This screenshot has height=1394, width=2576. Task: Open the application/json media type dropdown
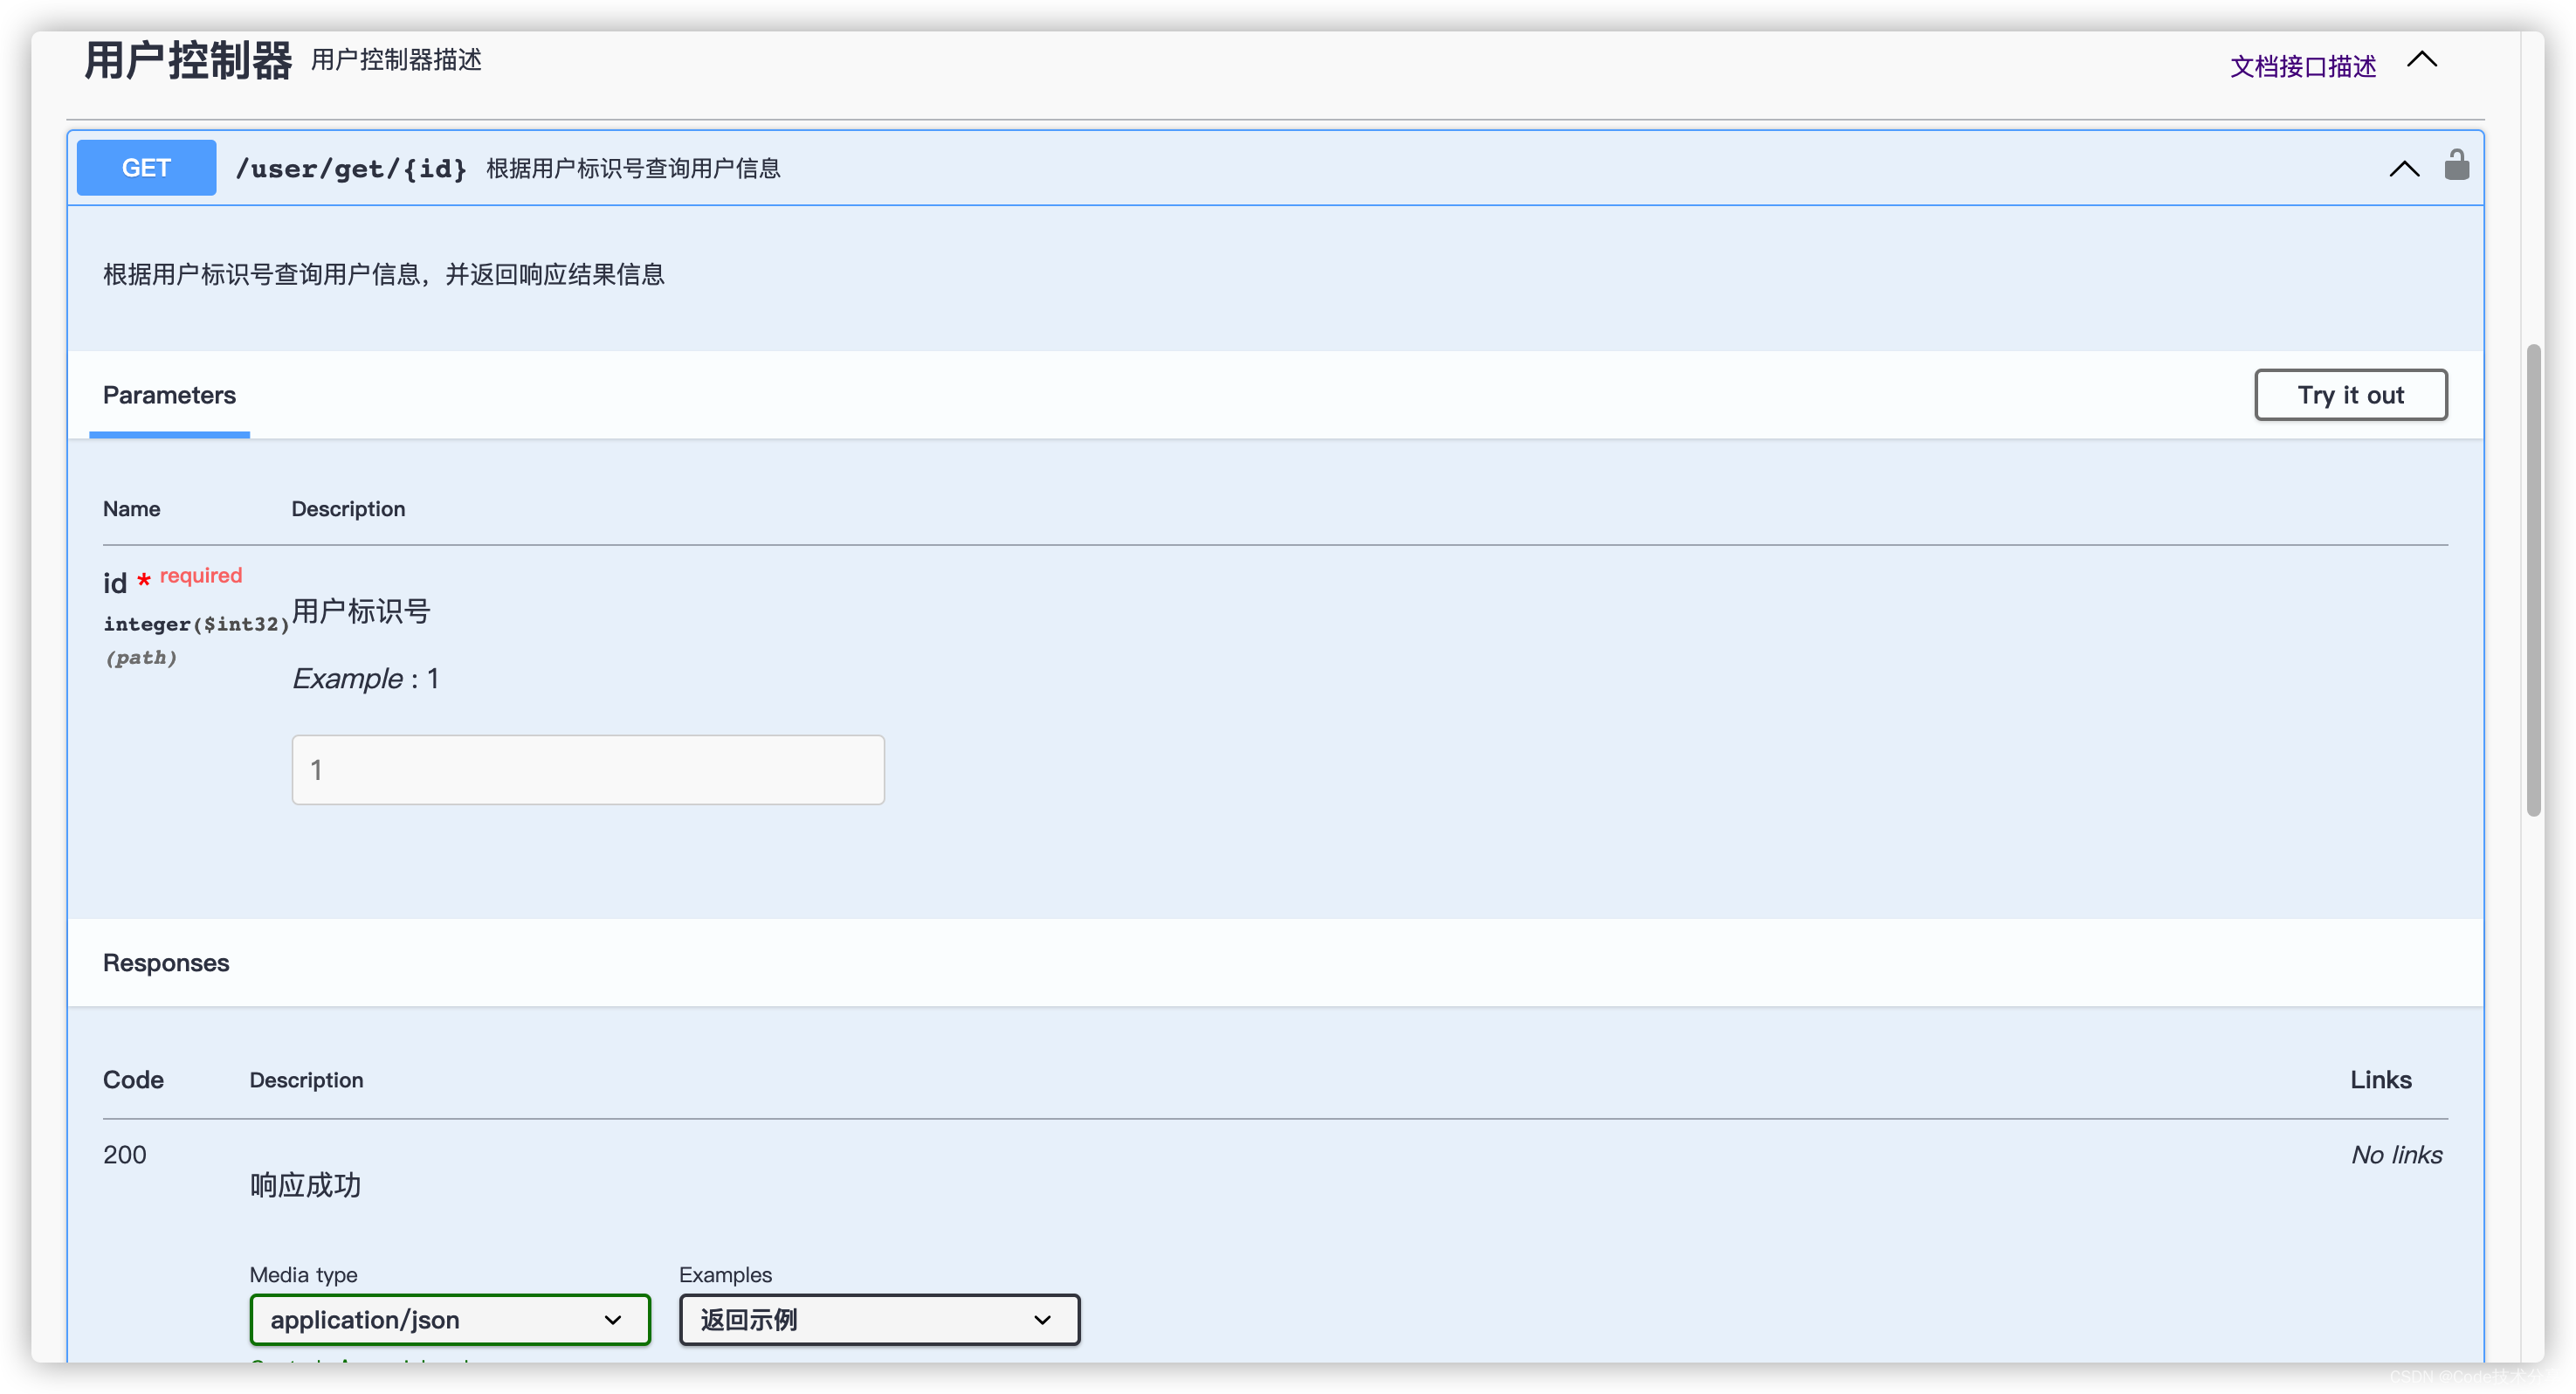click(x=446, y=1319)
